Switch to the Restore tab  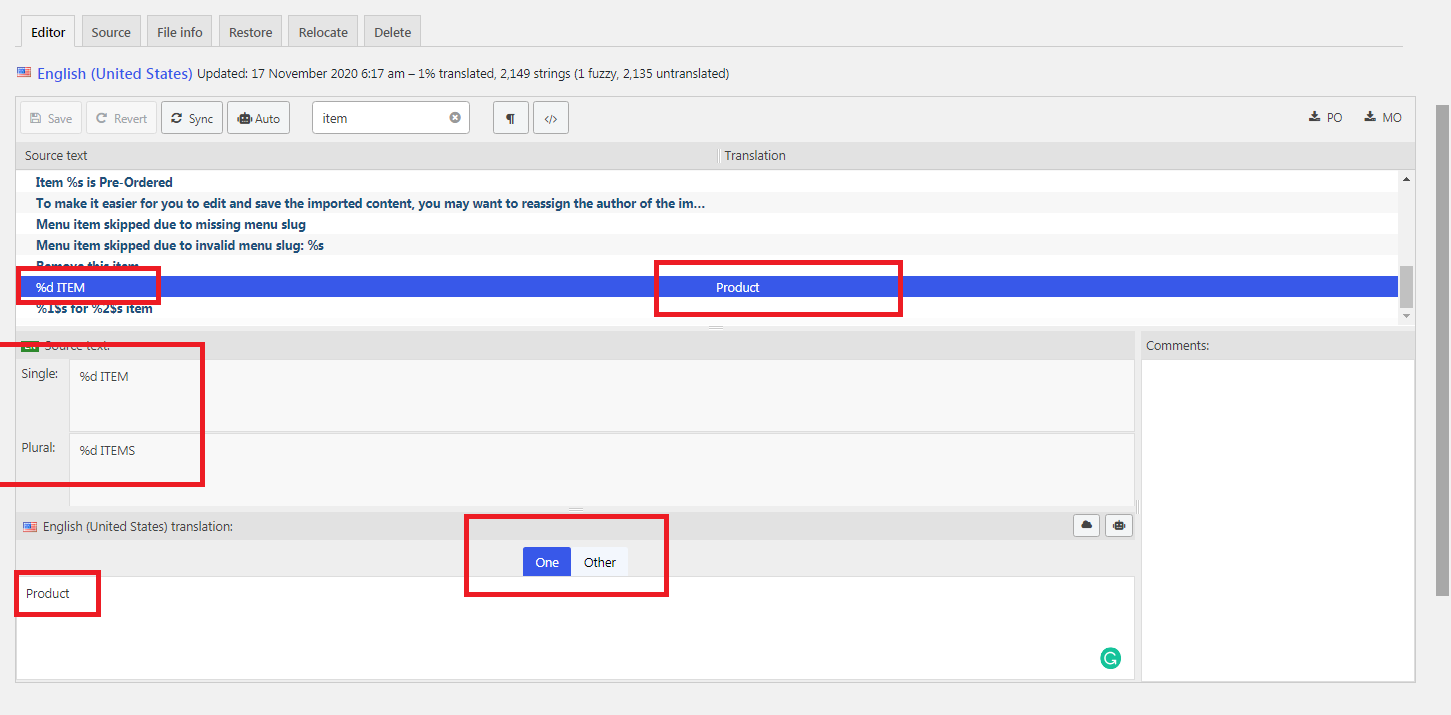pos(250,32)
